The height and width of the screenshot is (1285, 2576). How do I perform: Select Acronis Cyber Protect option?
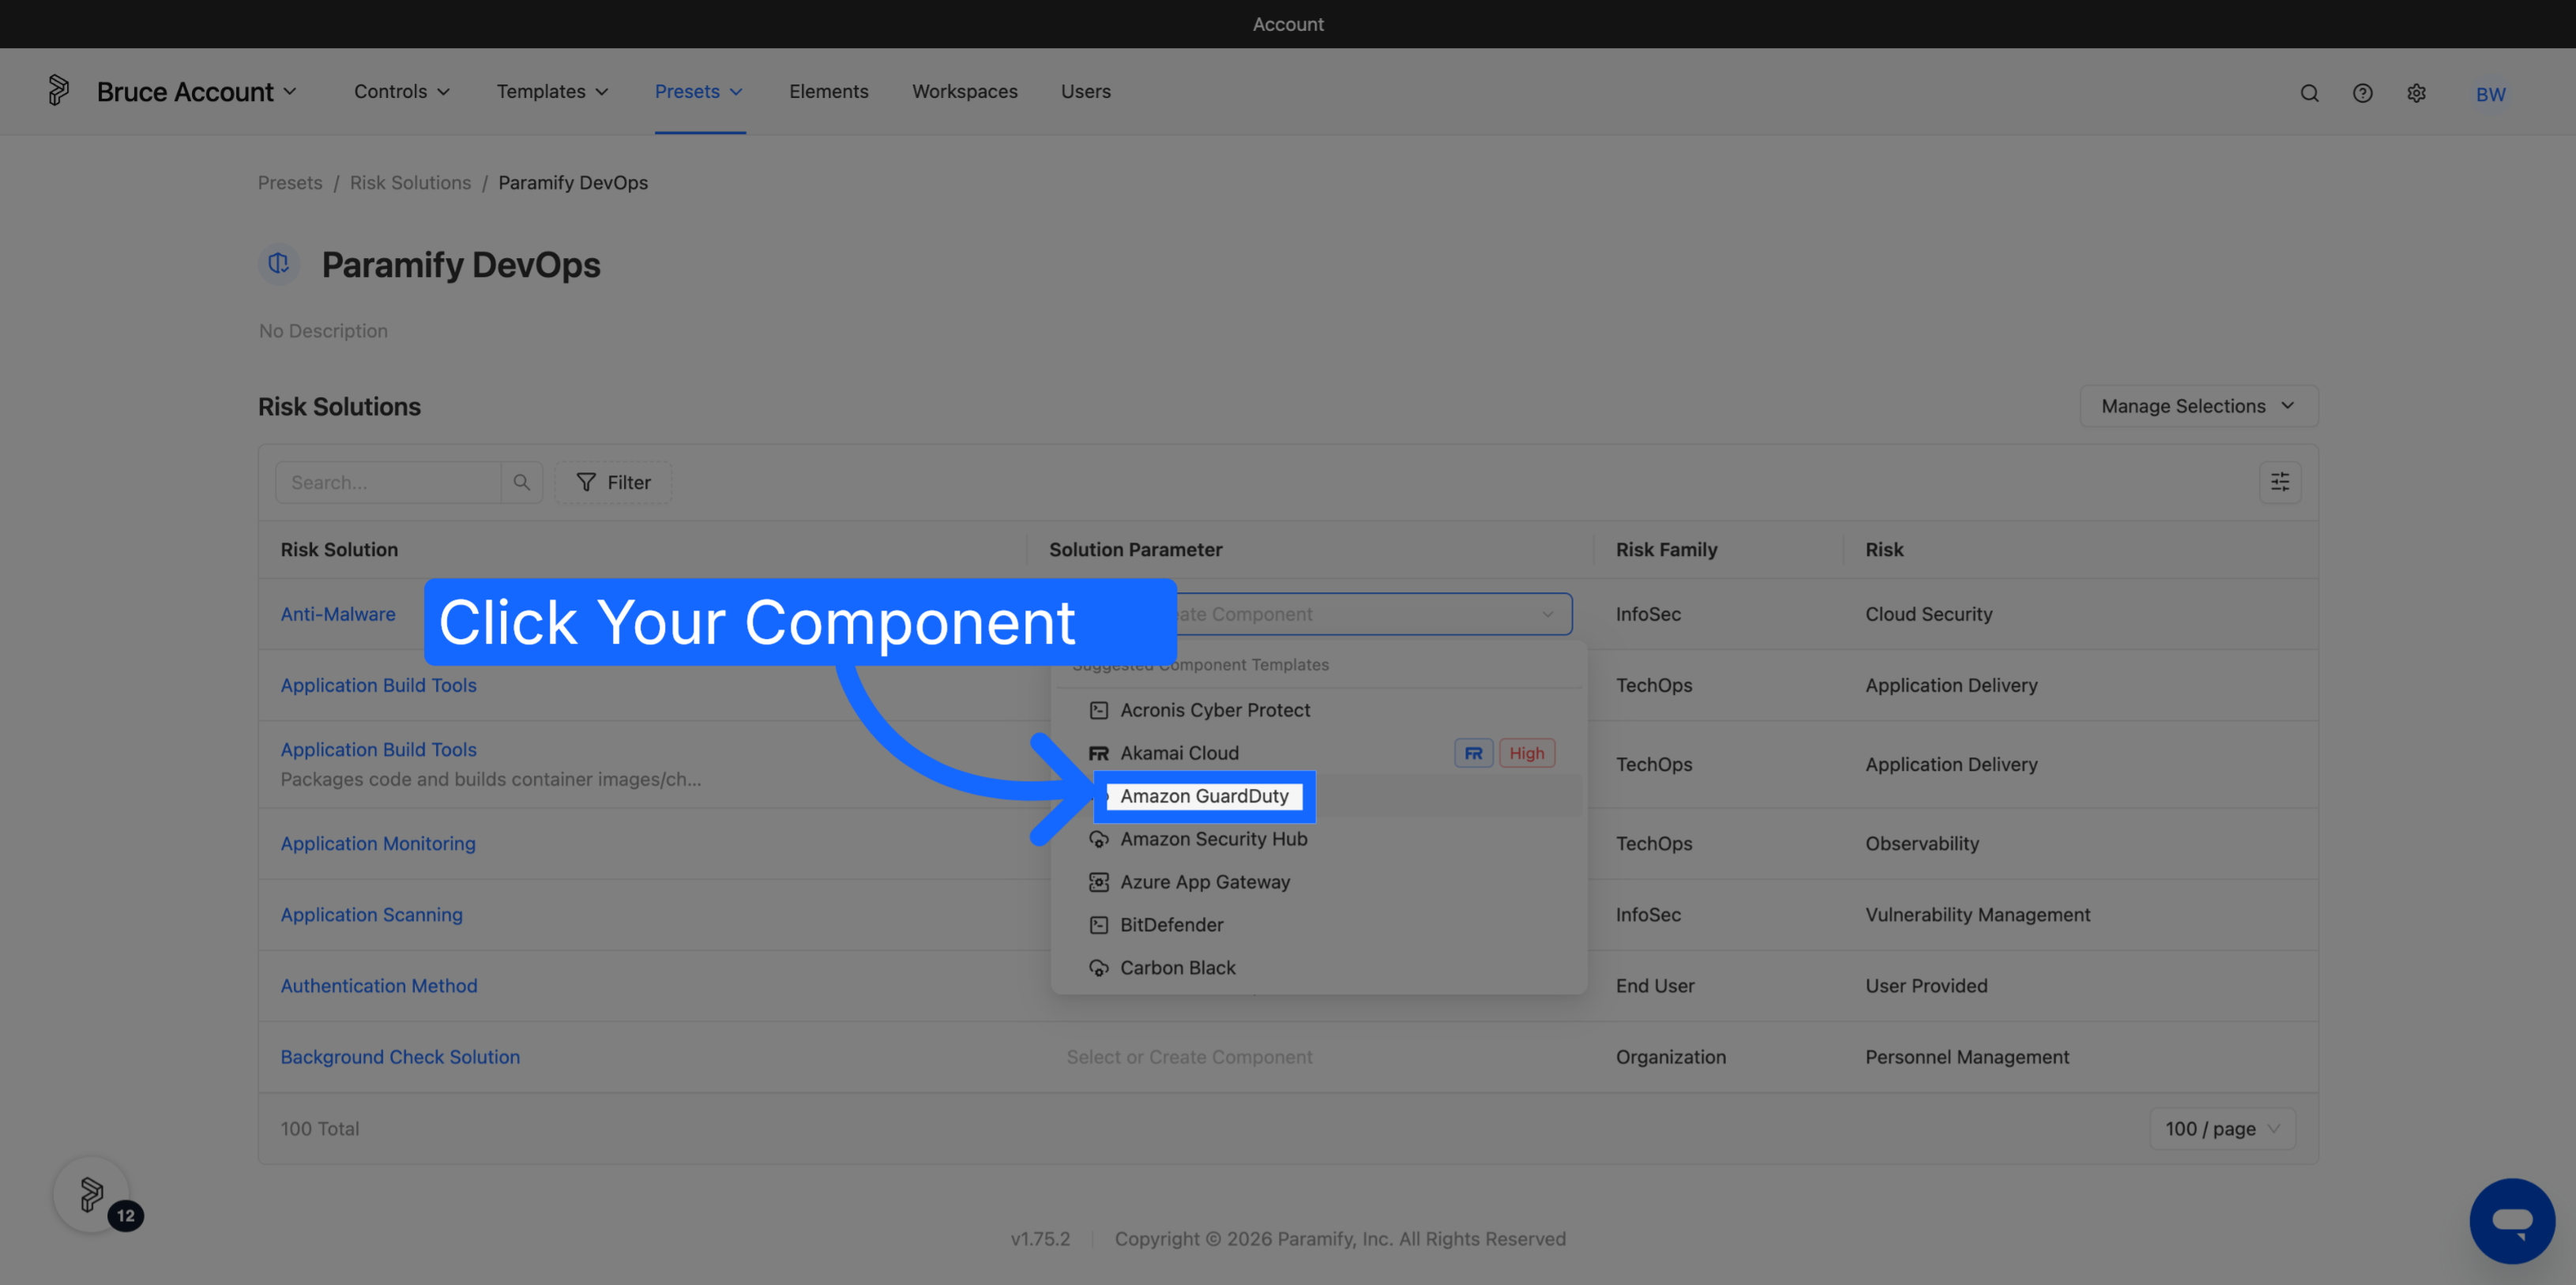tap(1318, 710)
